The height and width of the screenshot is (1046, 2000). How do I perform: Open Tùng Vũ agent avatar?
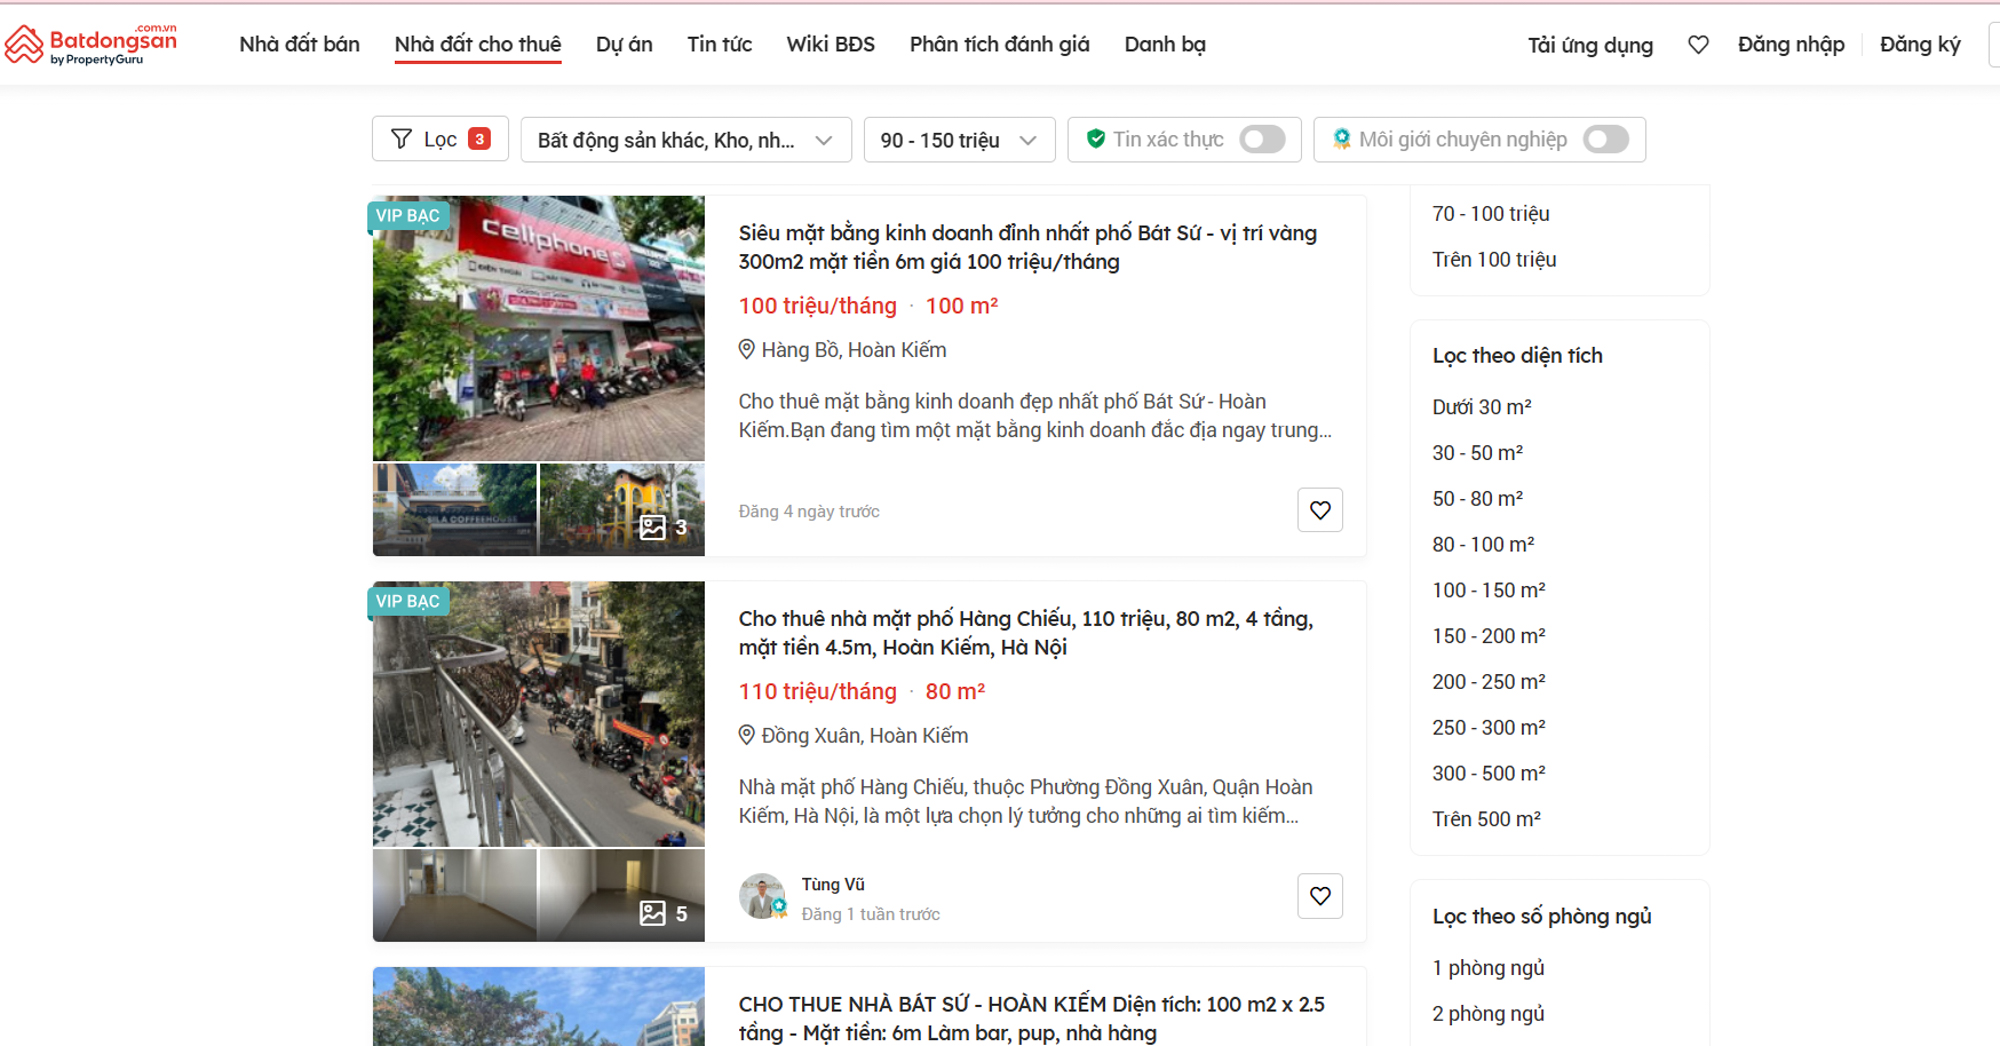point(762,896)
